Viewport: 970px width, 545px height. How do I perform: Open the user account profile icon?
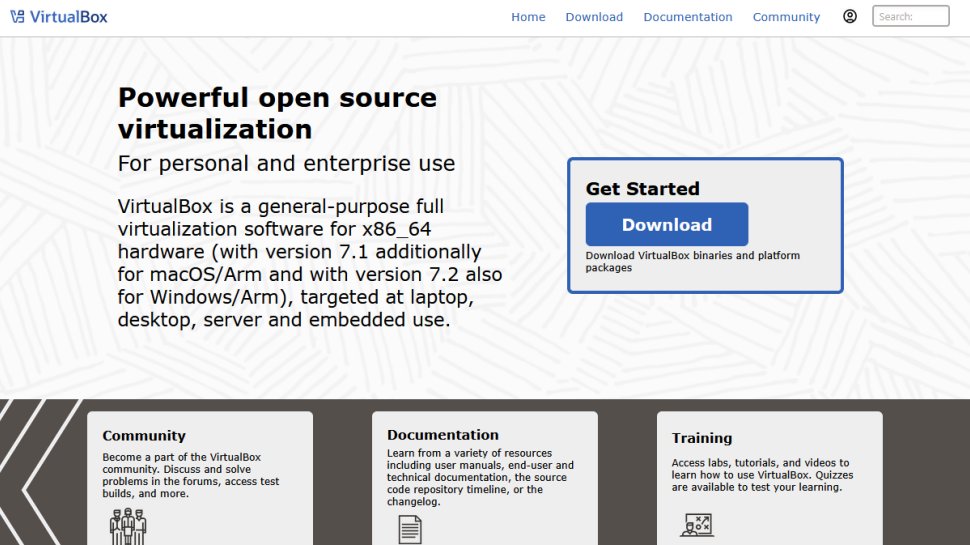[850, 17]
